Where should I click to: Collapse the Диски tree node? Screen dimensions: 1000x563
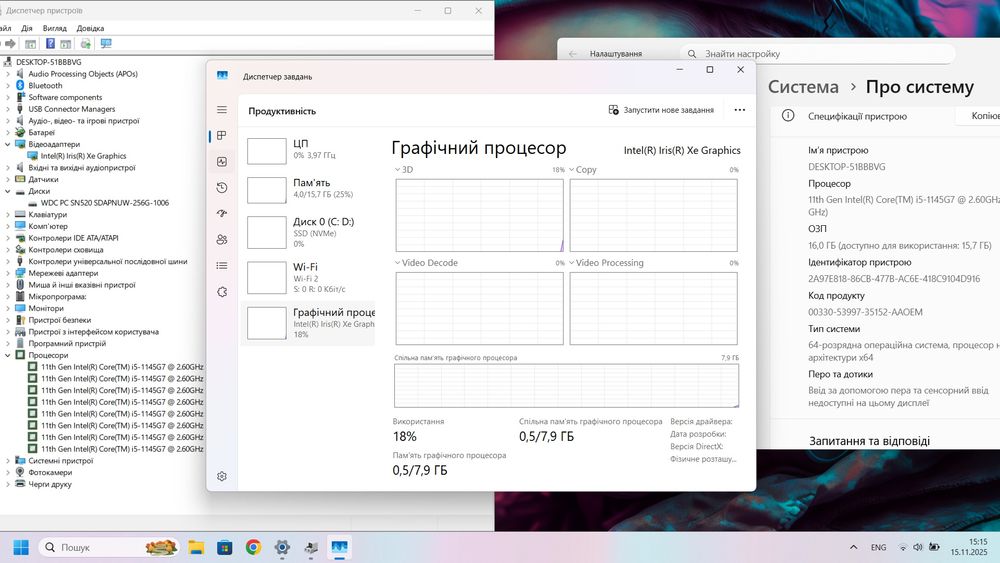(8, 191)
